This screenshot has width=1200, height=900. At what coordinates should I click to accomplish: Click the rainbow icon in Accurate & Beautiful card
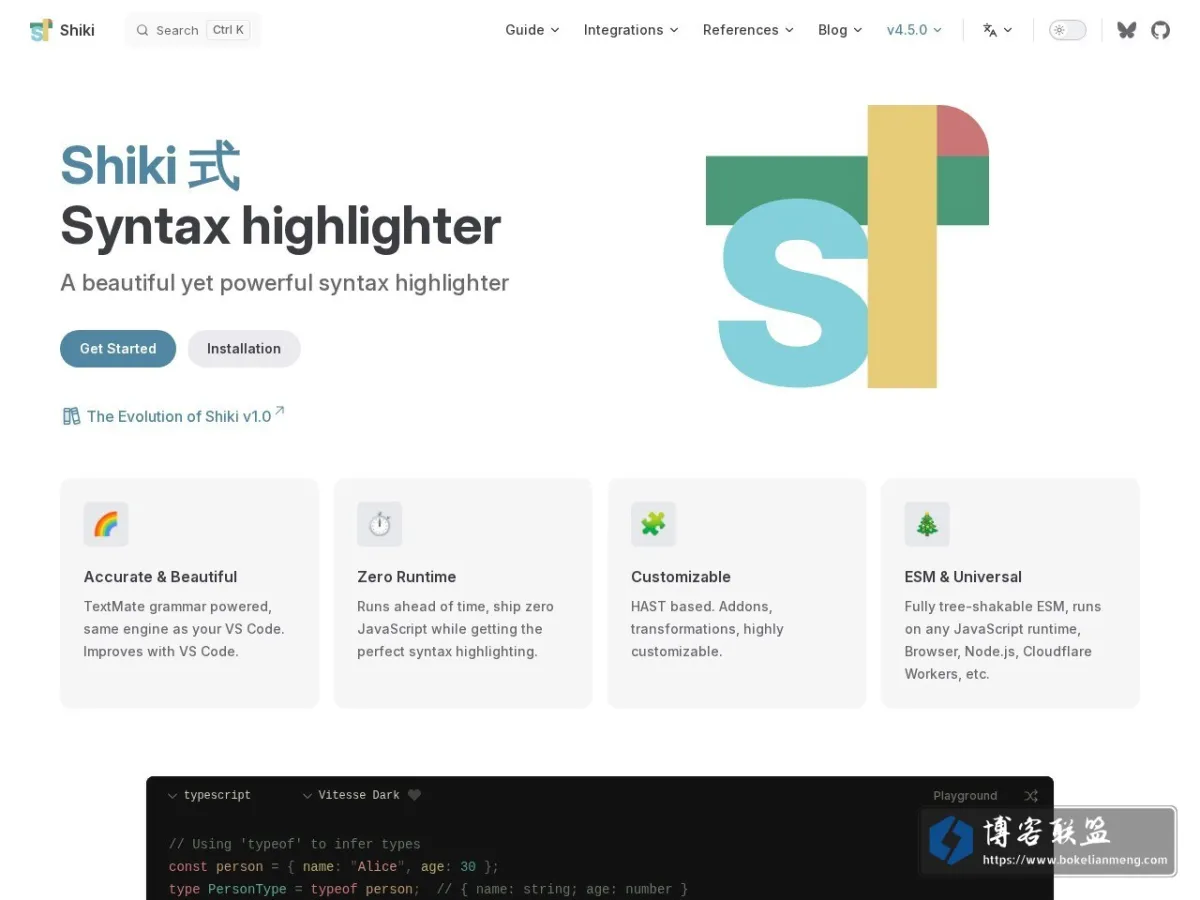tap(106, 524)
